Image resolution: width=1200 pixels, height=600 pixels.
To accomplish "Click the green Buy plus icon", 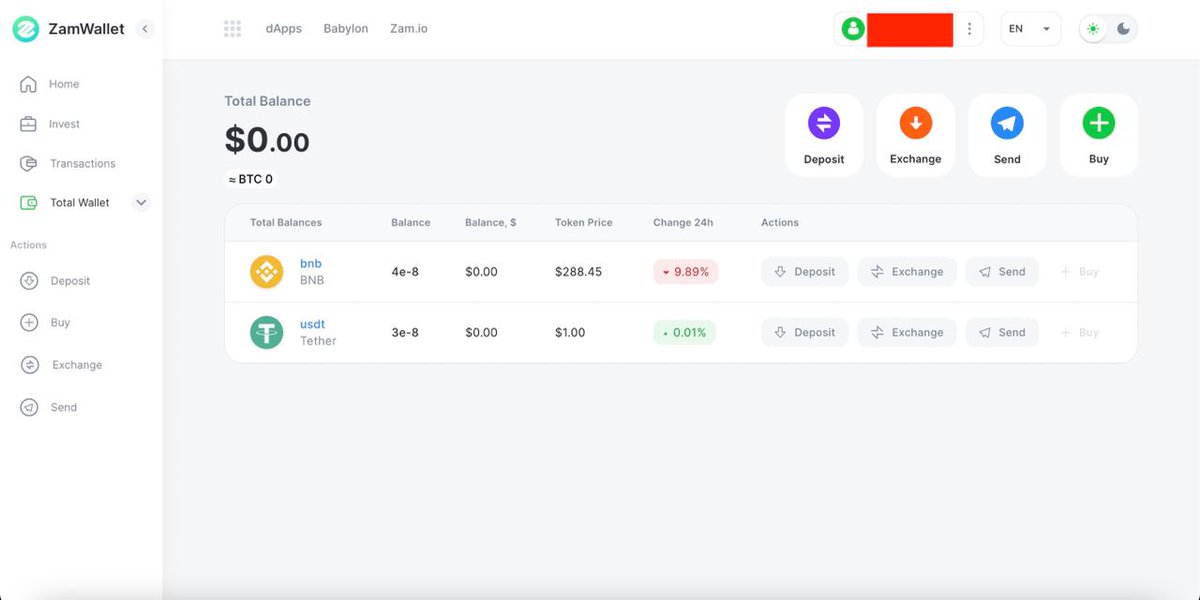I will tap(1098, 122).
